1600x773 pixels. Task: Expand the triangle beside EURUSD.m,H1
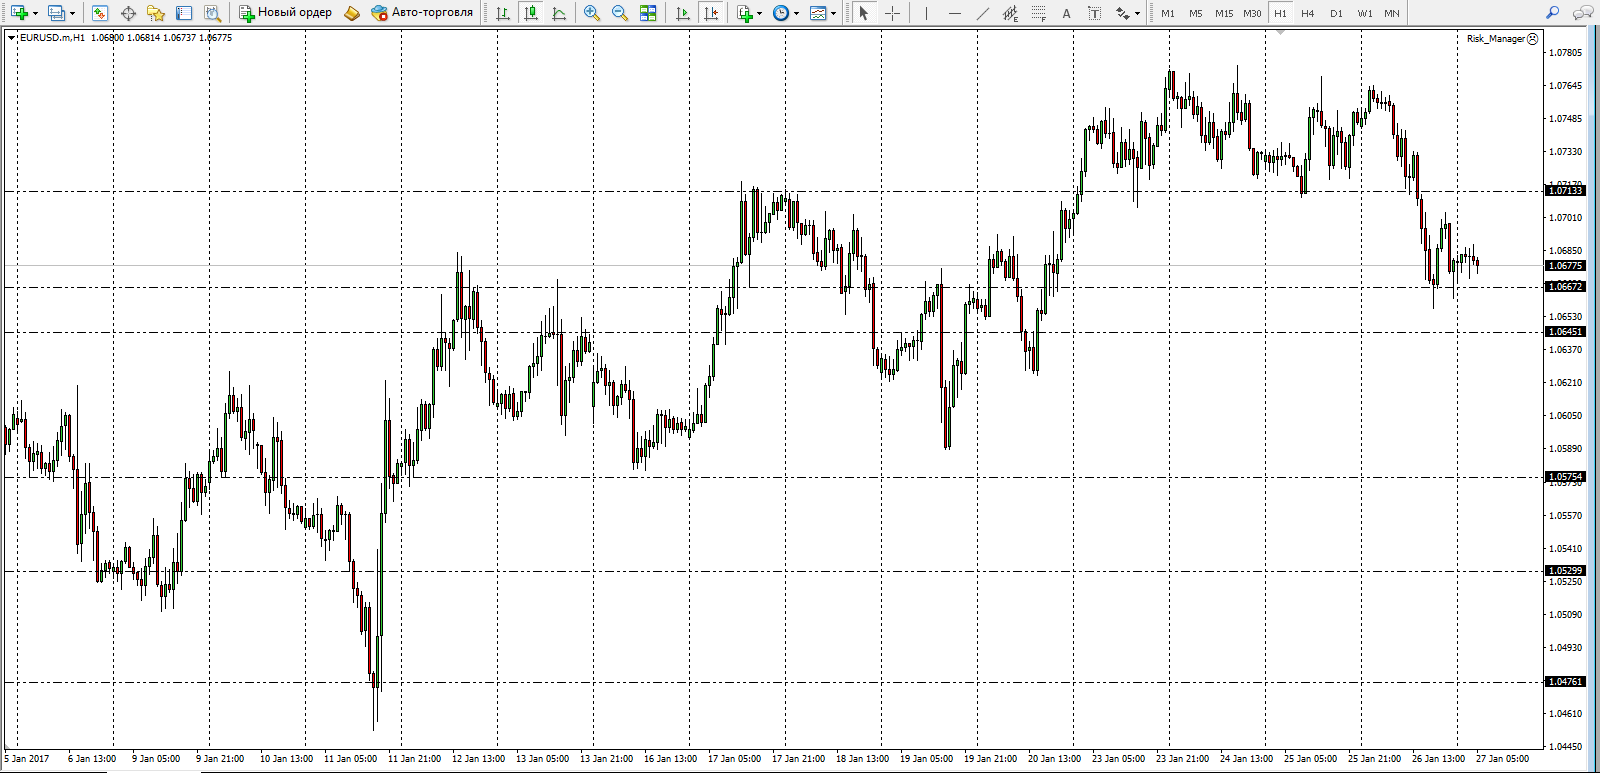pyautogui.click(x=12, y=38)
